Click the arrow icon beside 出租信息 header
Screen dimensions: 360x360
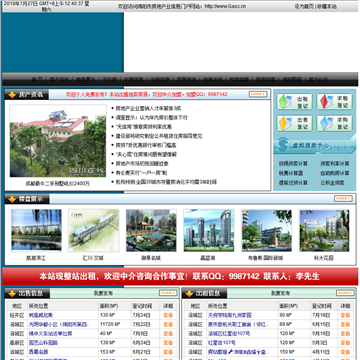(x=189, y=294)
